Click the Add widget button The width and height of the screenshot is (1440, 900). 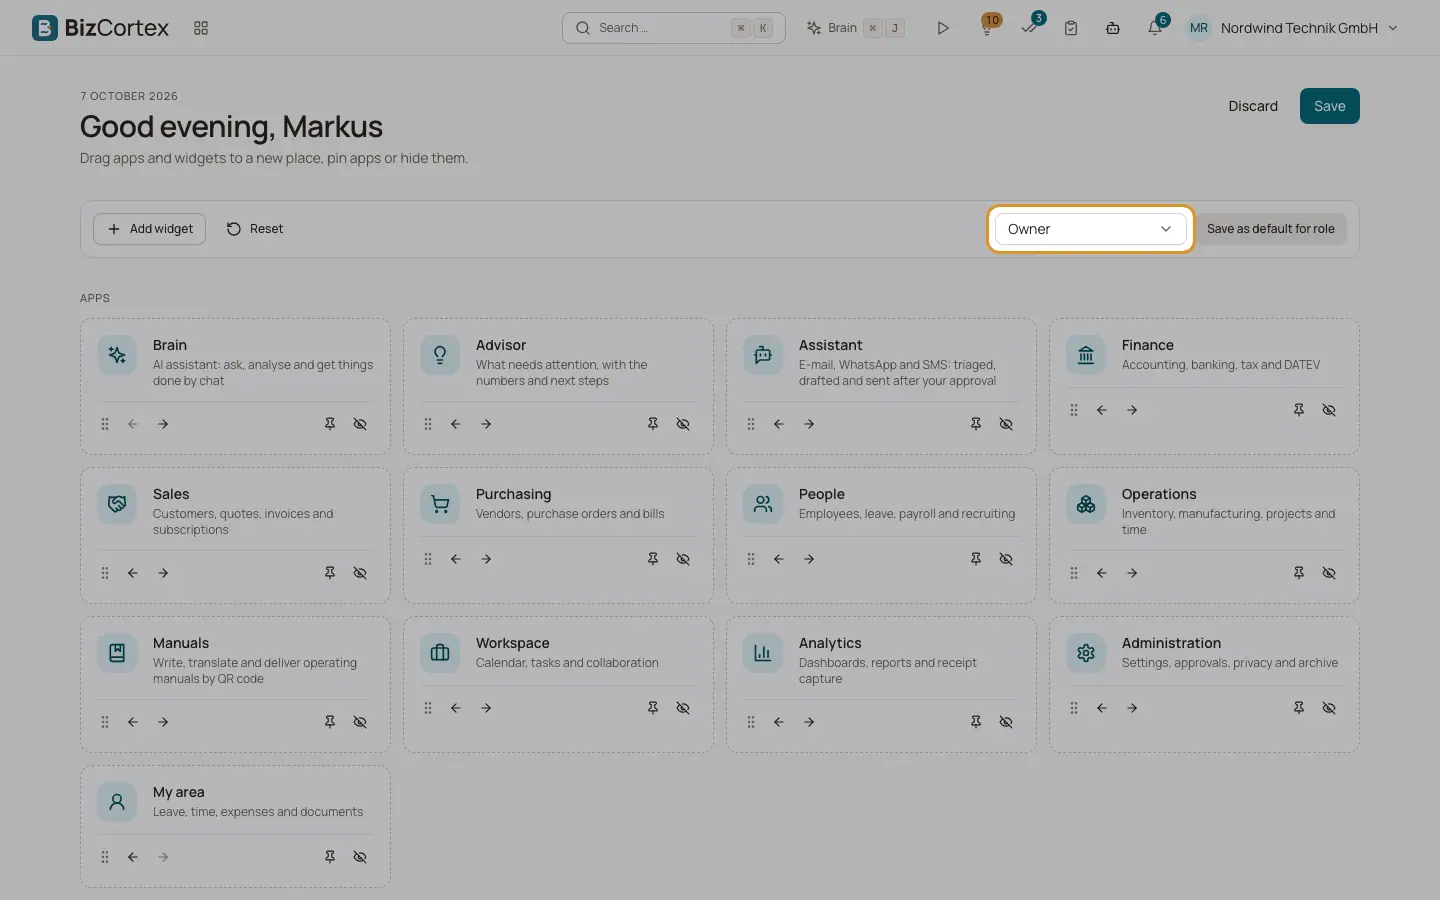point(150,229)
